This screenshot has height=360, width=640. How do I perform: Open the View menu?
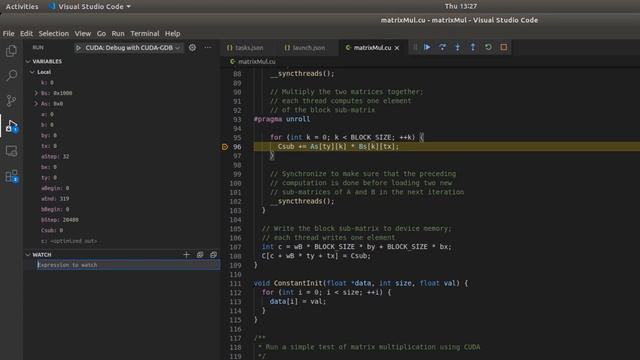point(82,33)
